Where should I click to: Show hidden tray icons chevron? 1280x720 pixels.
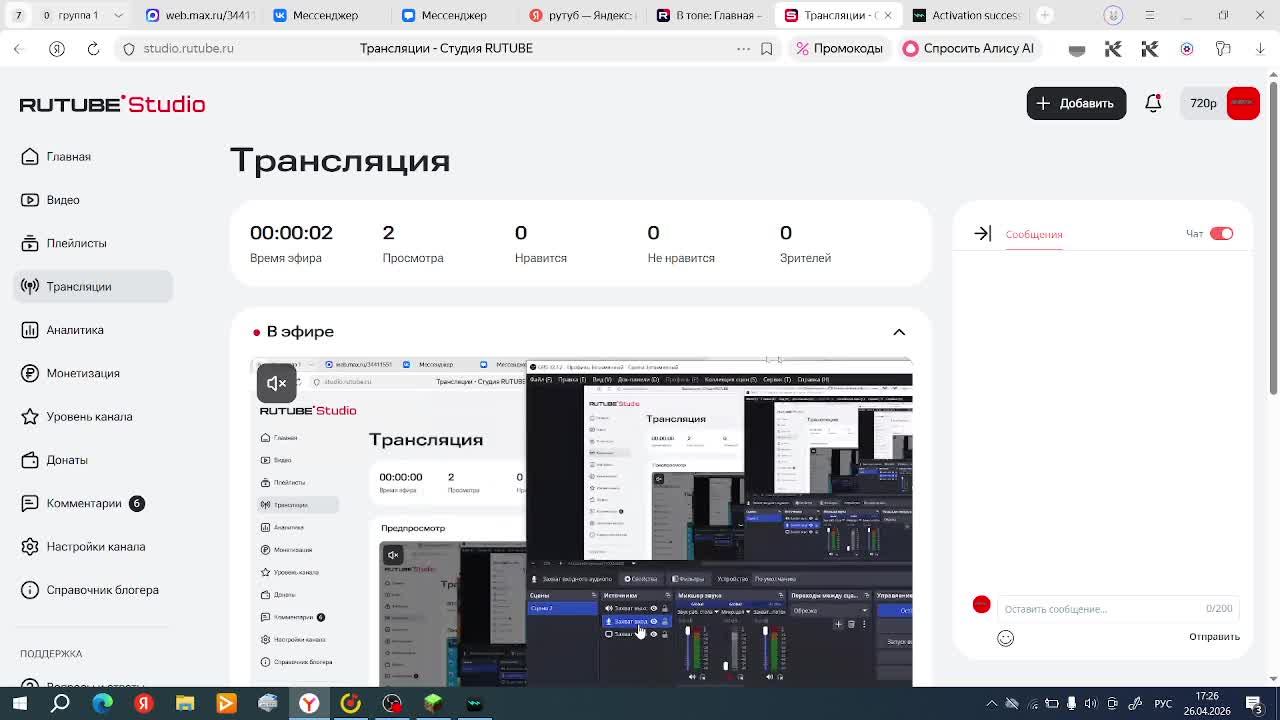991,703
